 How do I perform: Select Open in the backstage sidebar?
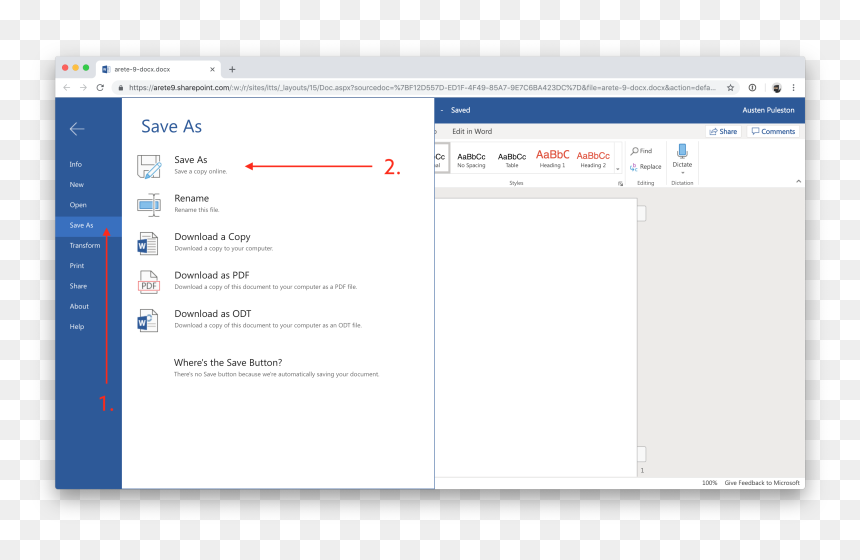78,205
